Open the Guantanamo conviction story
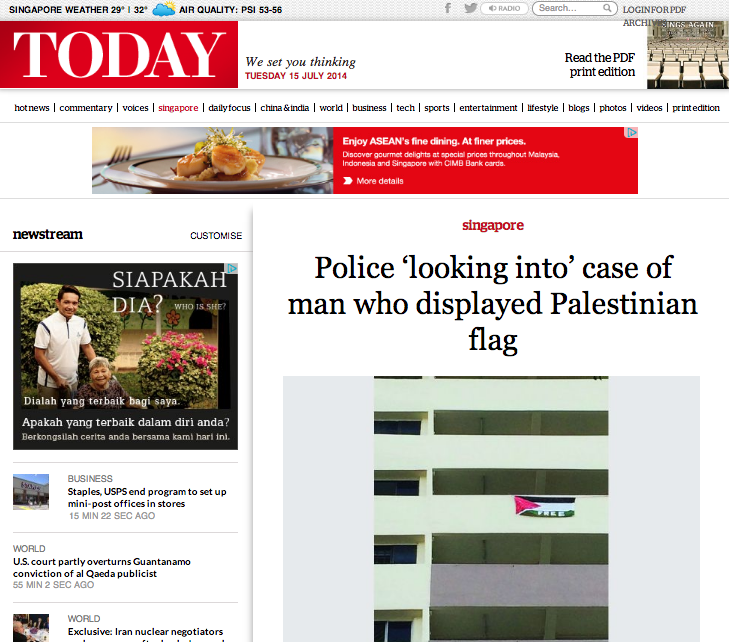This screenshot has height=642, width=729. [x=102, y=568]
